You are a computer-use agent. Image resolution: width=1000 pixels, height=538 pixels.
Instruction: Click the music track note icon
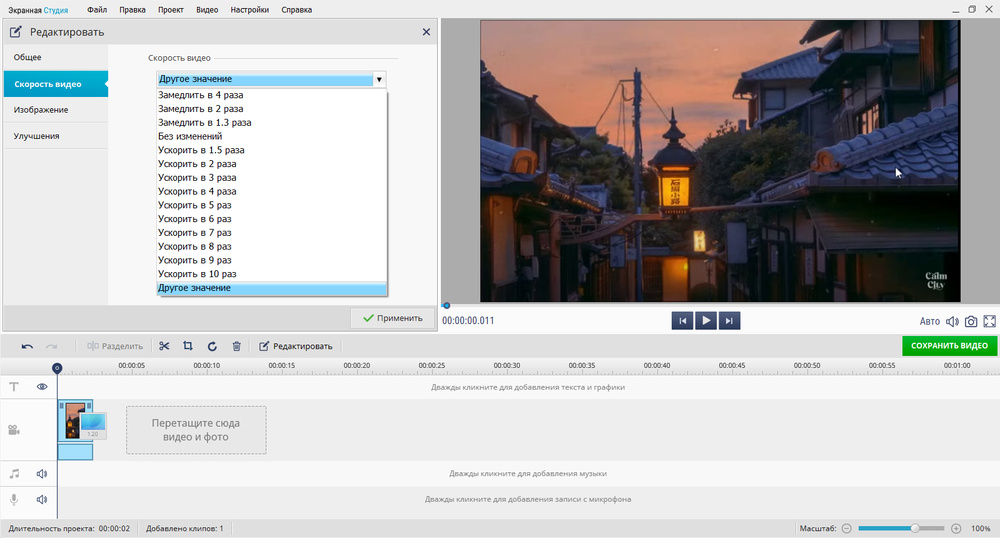[14, 474]
